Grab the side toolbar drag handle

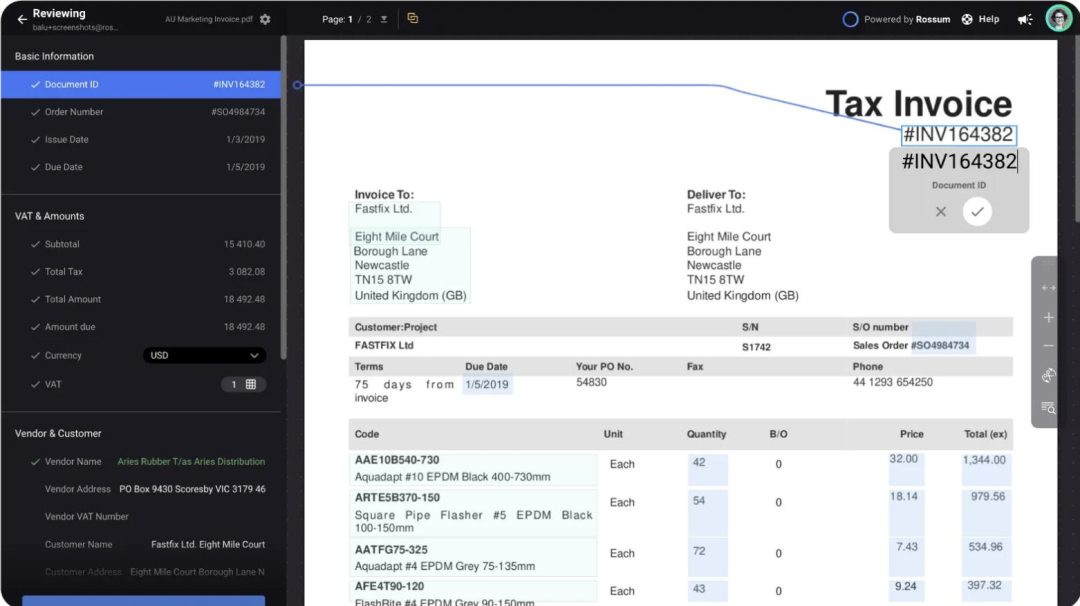[1048, 263]
